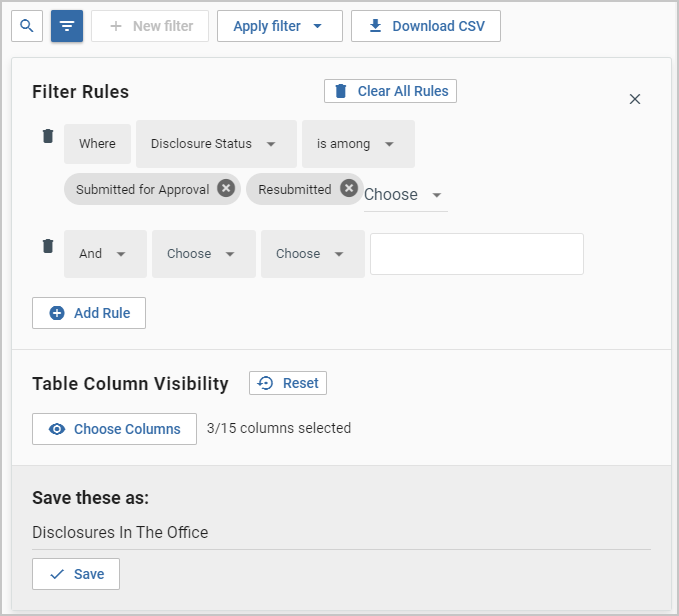
Task: Delete the Disclosure Status rule with trash icon
Action: (x=47, y=137)
